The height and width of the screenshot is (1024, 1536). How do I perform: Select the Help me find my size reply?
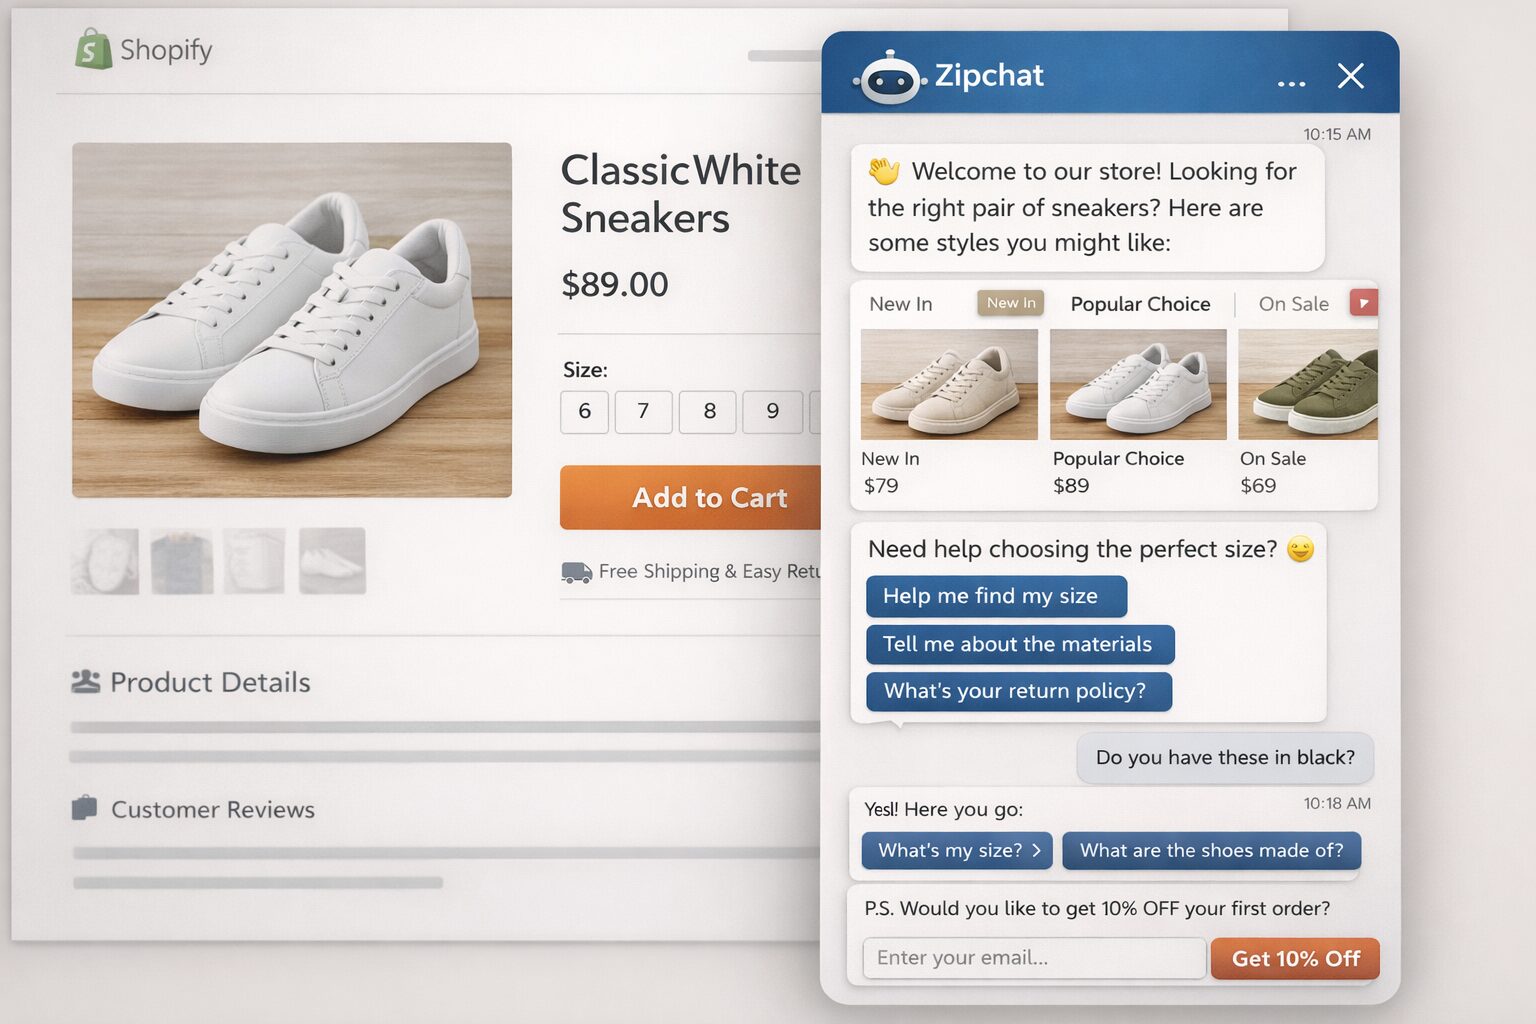coord(996,596)
